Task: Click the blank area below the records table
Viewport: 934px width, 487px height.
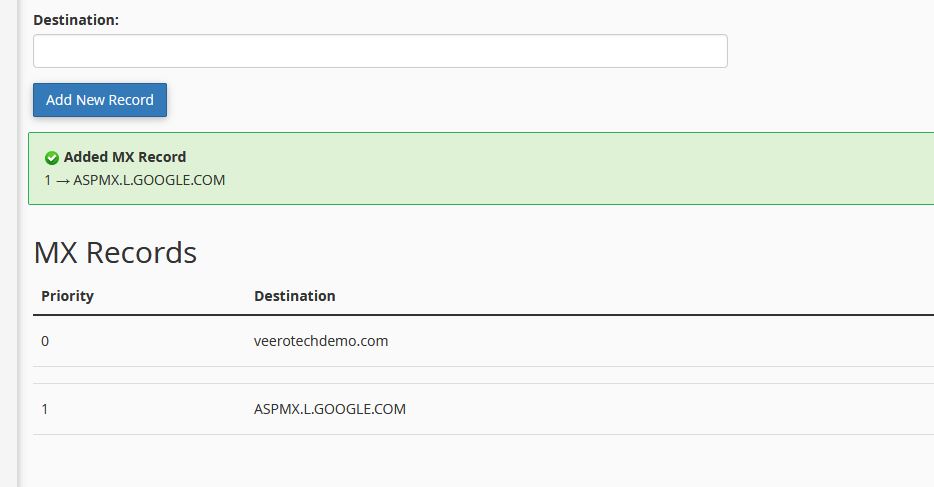Action: tap(480, 462)
